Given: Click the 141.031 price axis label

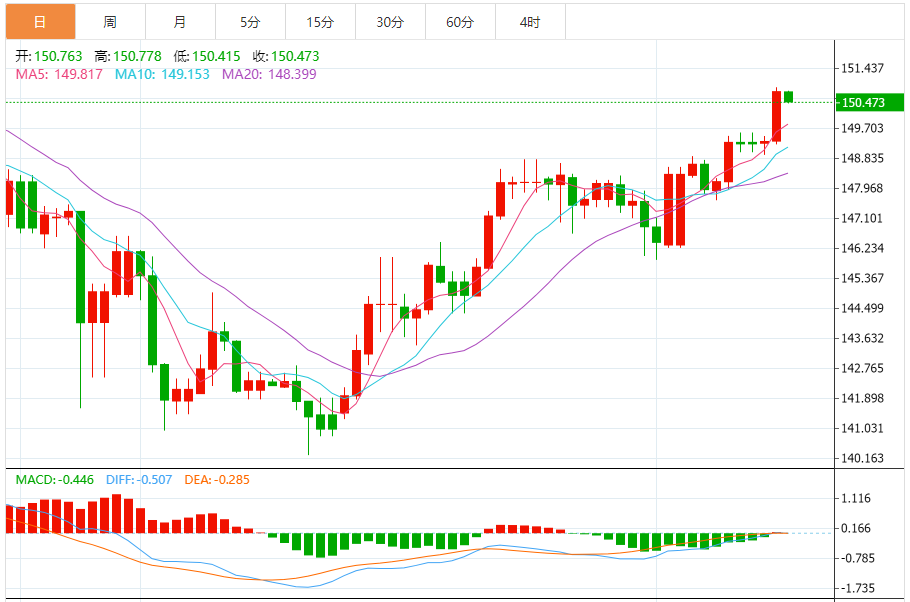Looking at the screenshot, I should pos(862,428).
